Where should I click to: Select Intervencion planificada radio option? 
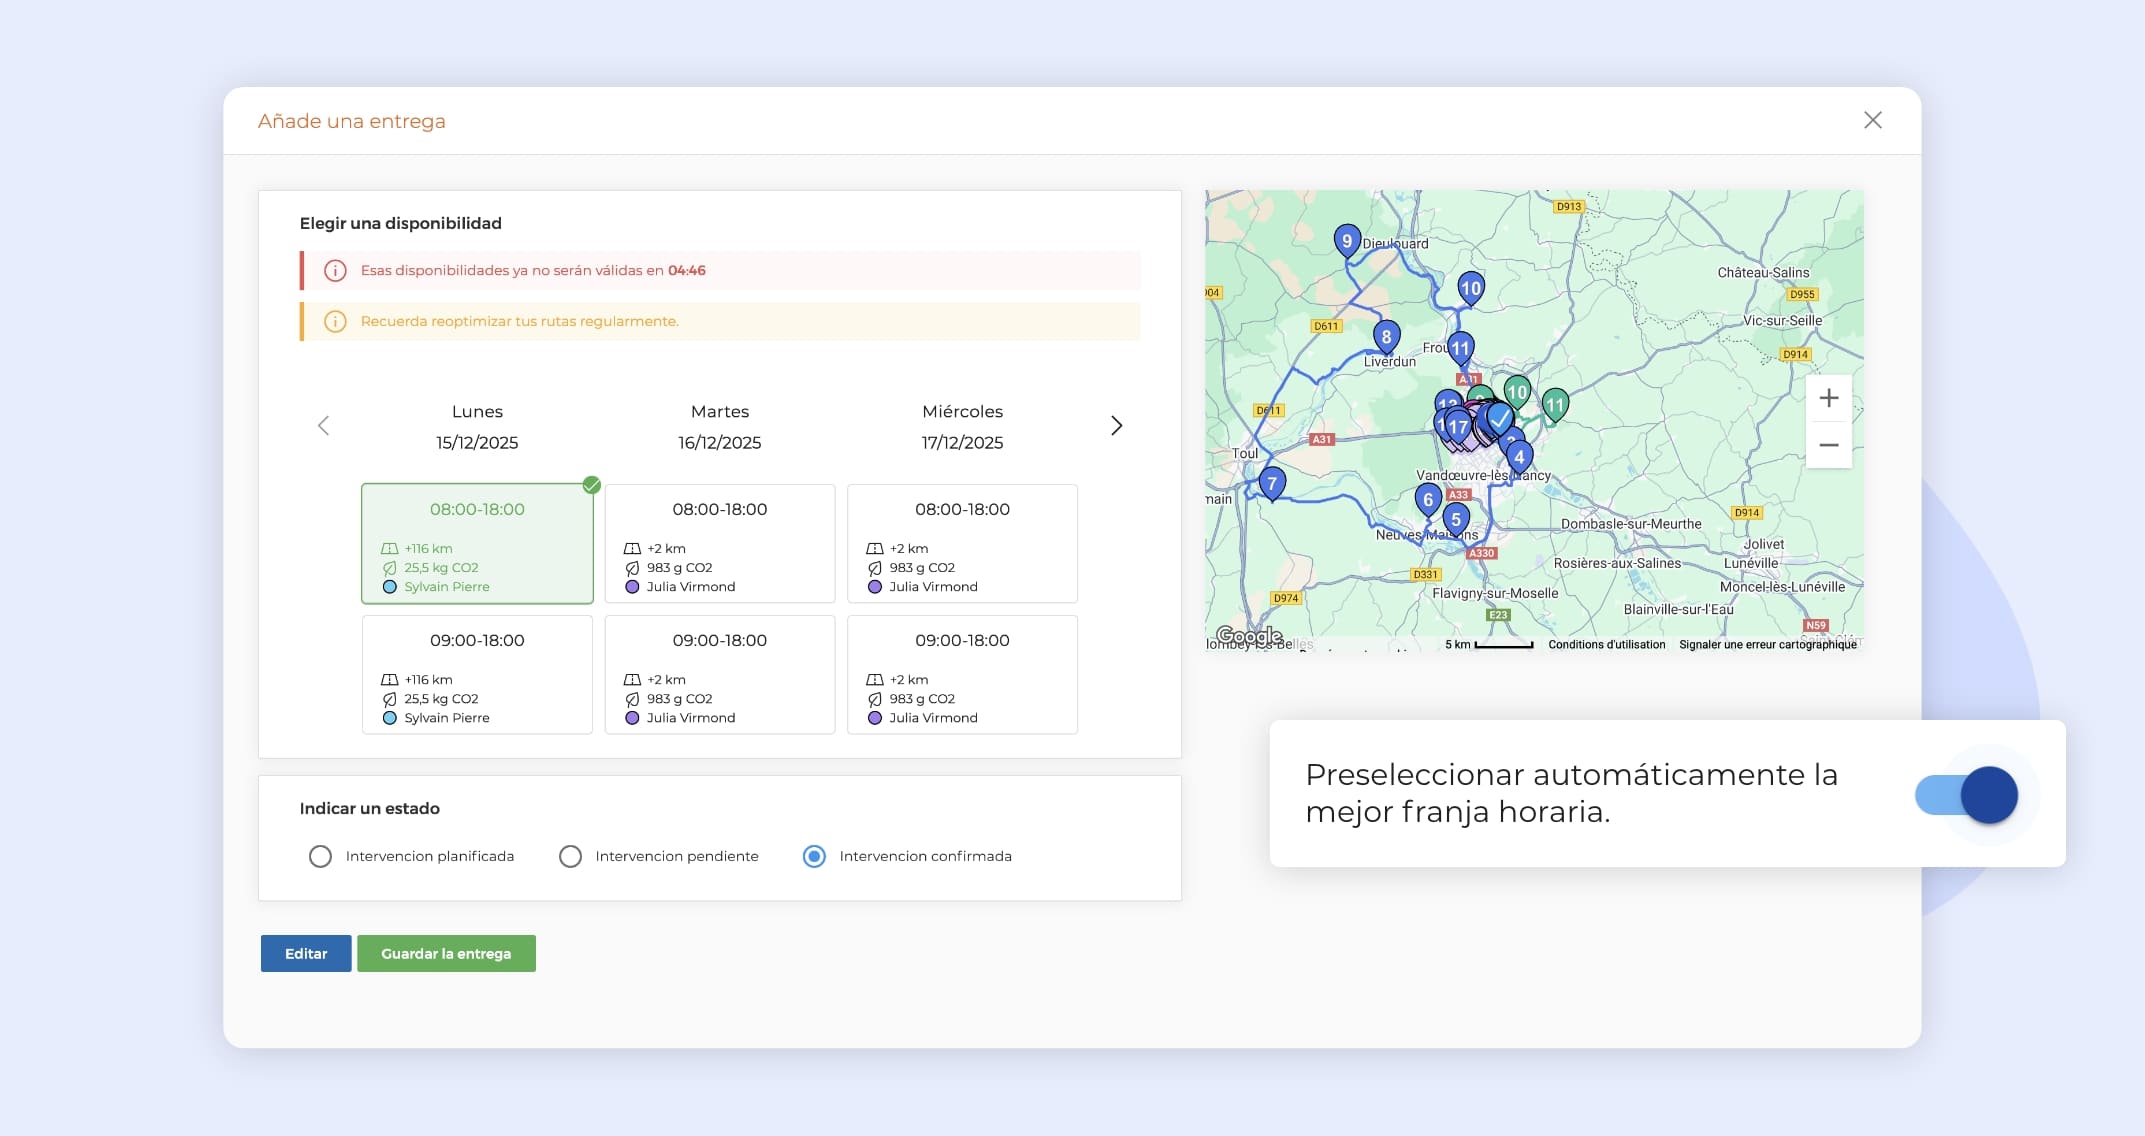(320, 857)
